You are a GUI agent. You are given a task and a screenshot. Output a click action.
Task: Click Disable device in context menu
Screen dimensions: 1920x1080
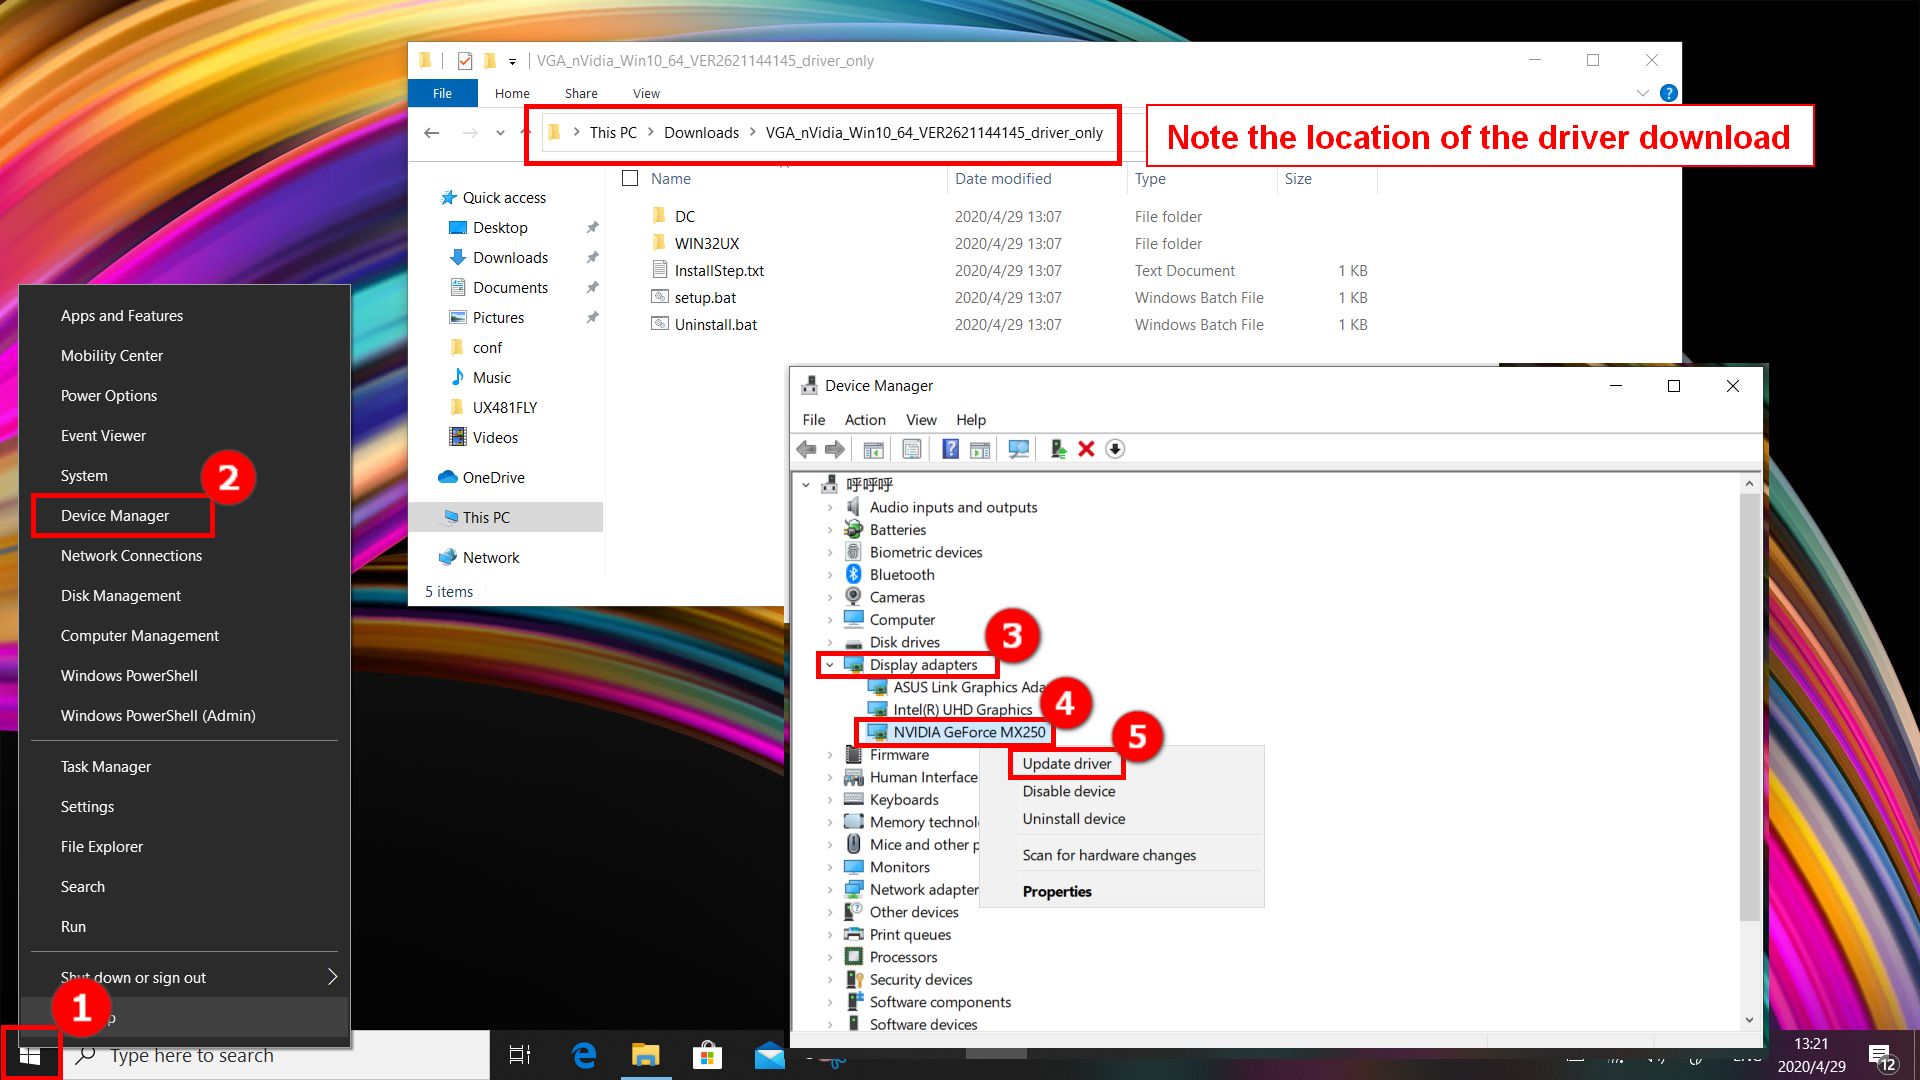coord(1068,791)
